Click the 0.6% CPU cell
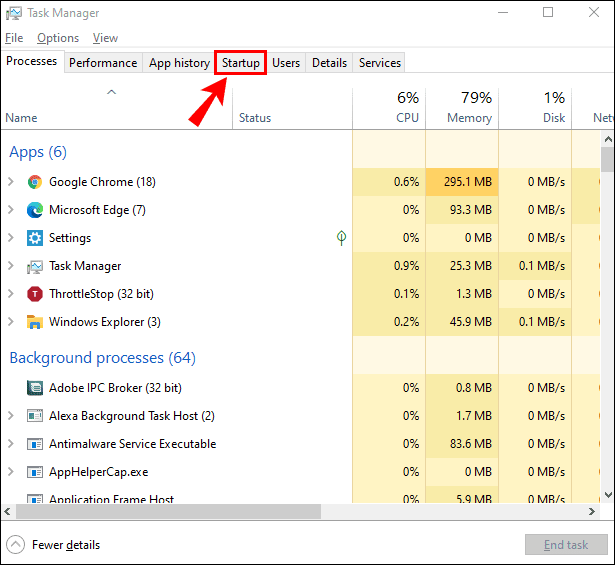615x565 pixels. coord(389,182)
